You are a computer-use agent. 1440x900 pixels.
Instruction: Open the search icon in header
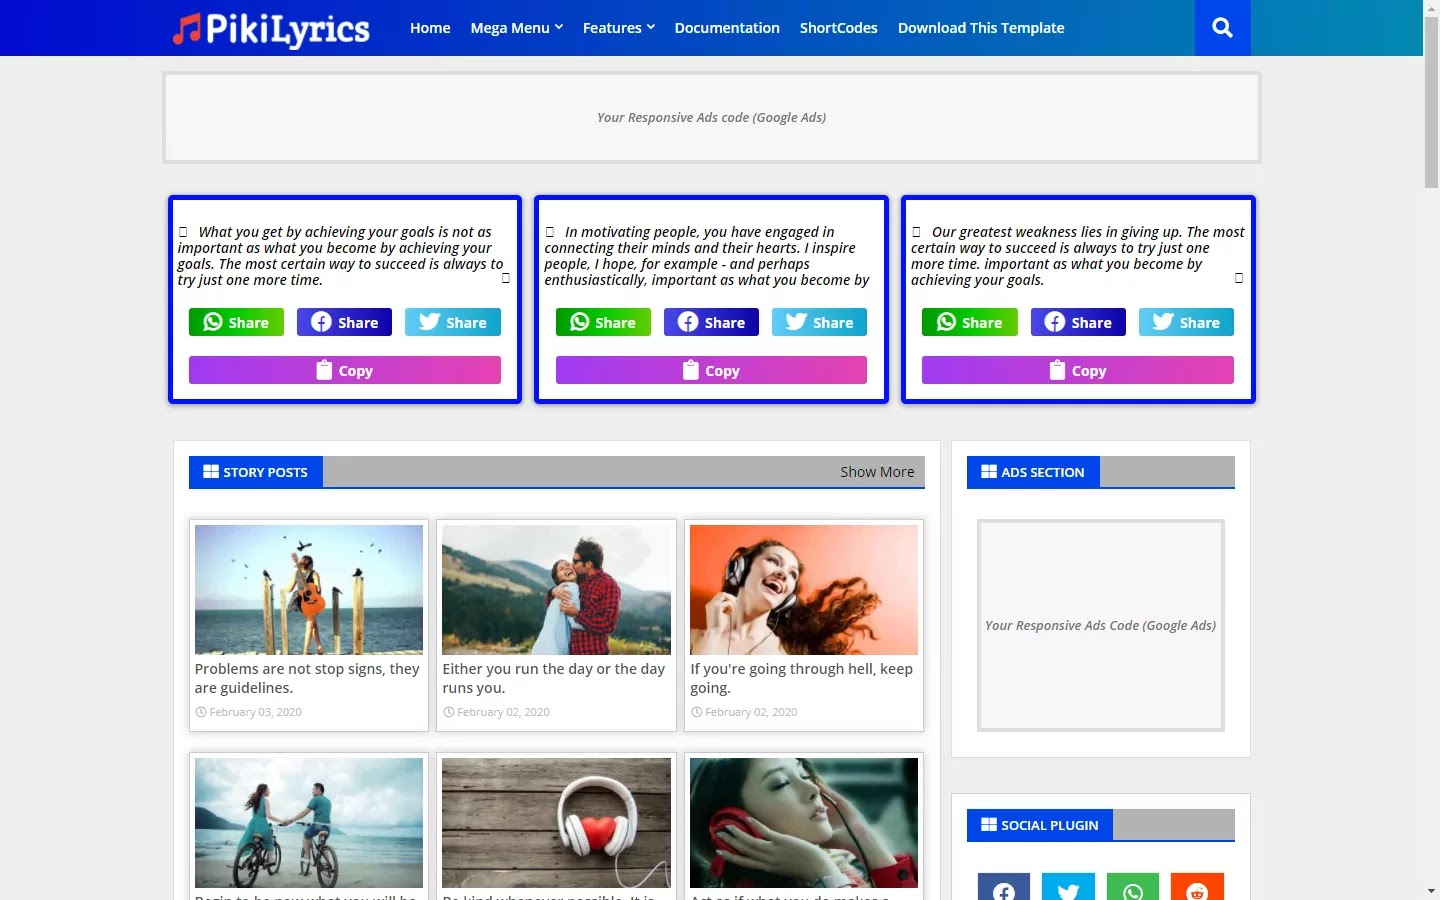tap(1222, 28)
